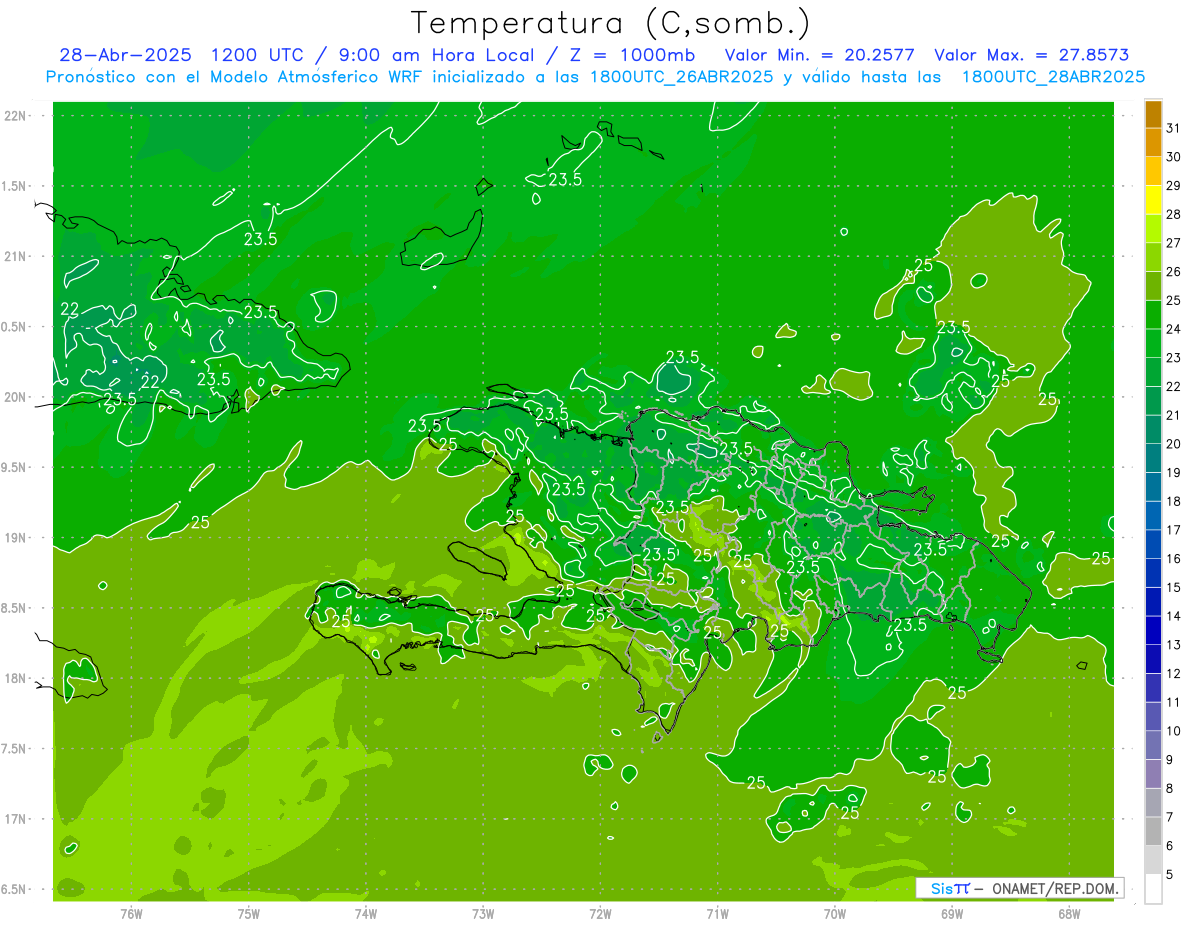Click the "69W" longitude axis label
The width and height of the screenshot is (1200, 927).
coord(952,913)
